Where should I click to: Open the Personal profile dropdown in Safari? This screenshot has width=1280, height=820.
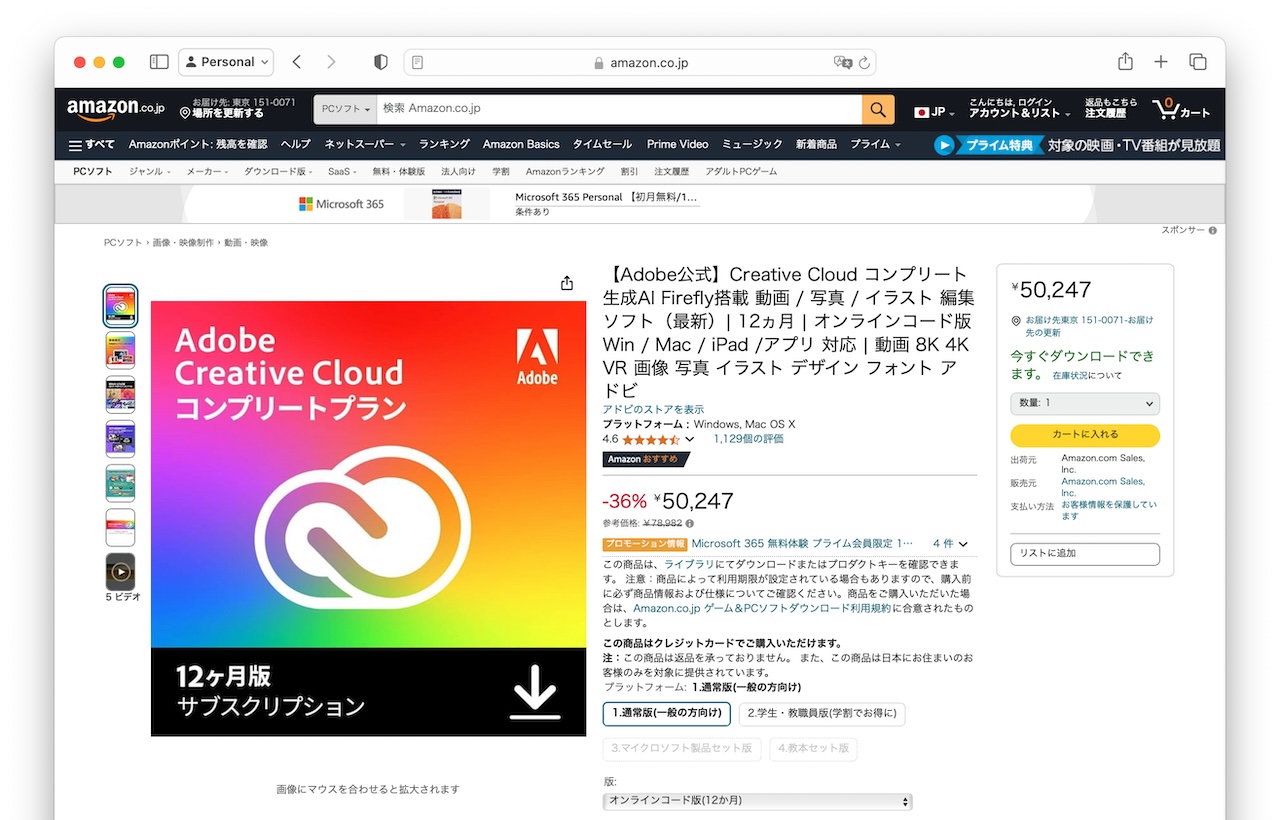226,62
